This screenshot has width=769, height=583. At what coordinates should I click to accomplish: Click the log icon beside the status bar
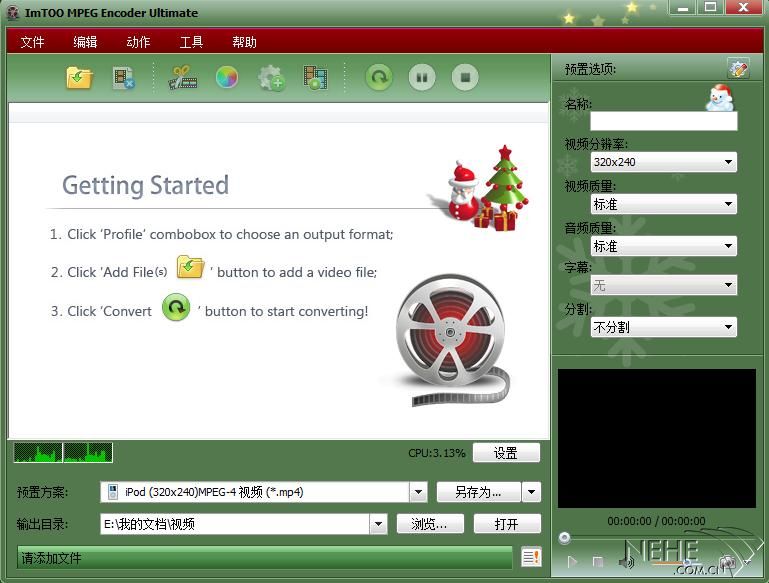click(x=531, y=557)
